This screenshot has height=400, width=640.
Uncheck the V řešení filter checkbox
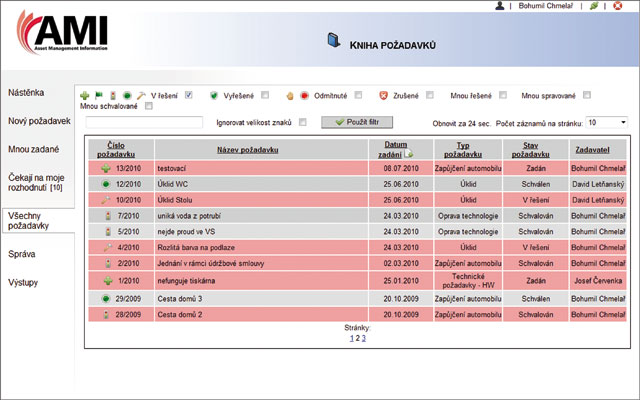(188, 95)
